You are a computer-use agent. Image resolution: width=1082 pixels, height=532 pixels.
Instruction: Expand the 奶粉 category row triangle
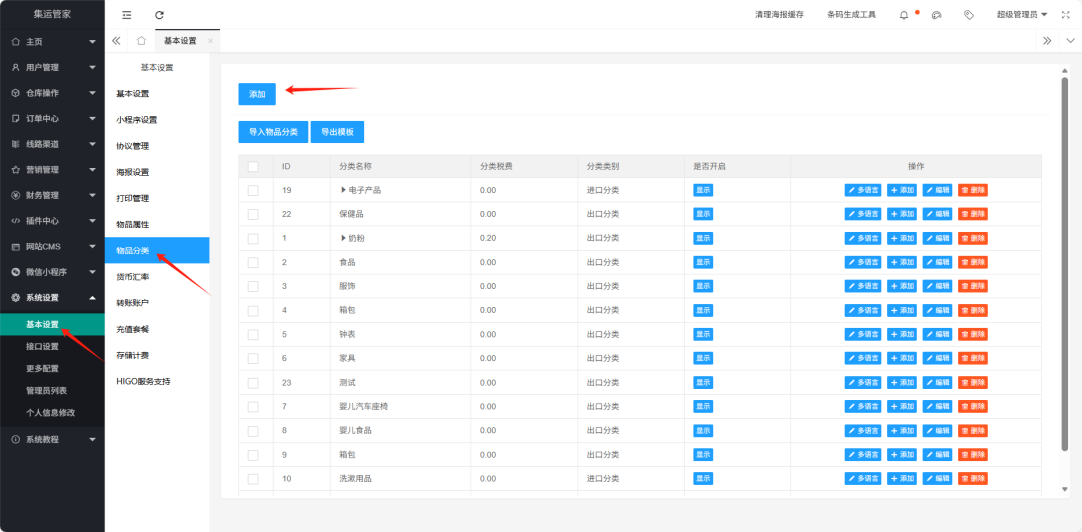coord(343,238)
